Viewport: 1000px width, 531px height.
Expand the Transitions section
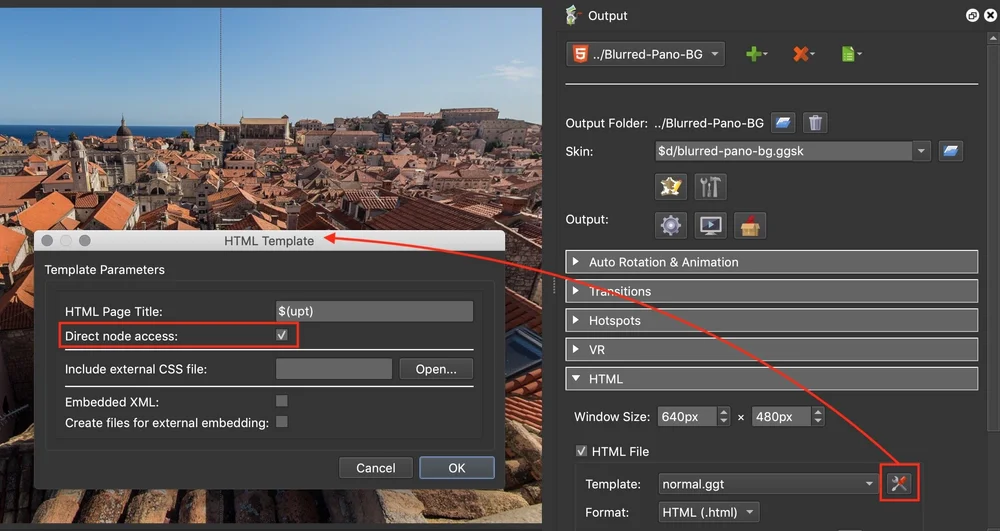(772, 291)
